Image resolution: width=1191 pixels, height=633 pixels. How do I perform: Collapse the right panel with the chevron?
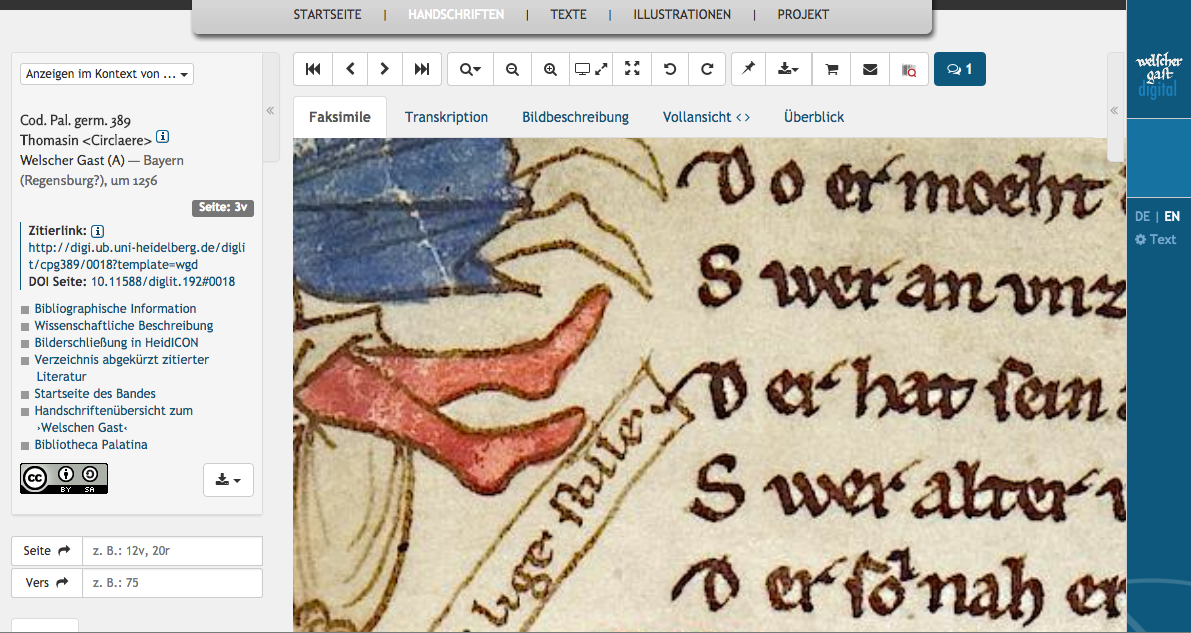tap(1114, 110)
